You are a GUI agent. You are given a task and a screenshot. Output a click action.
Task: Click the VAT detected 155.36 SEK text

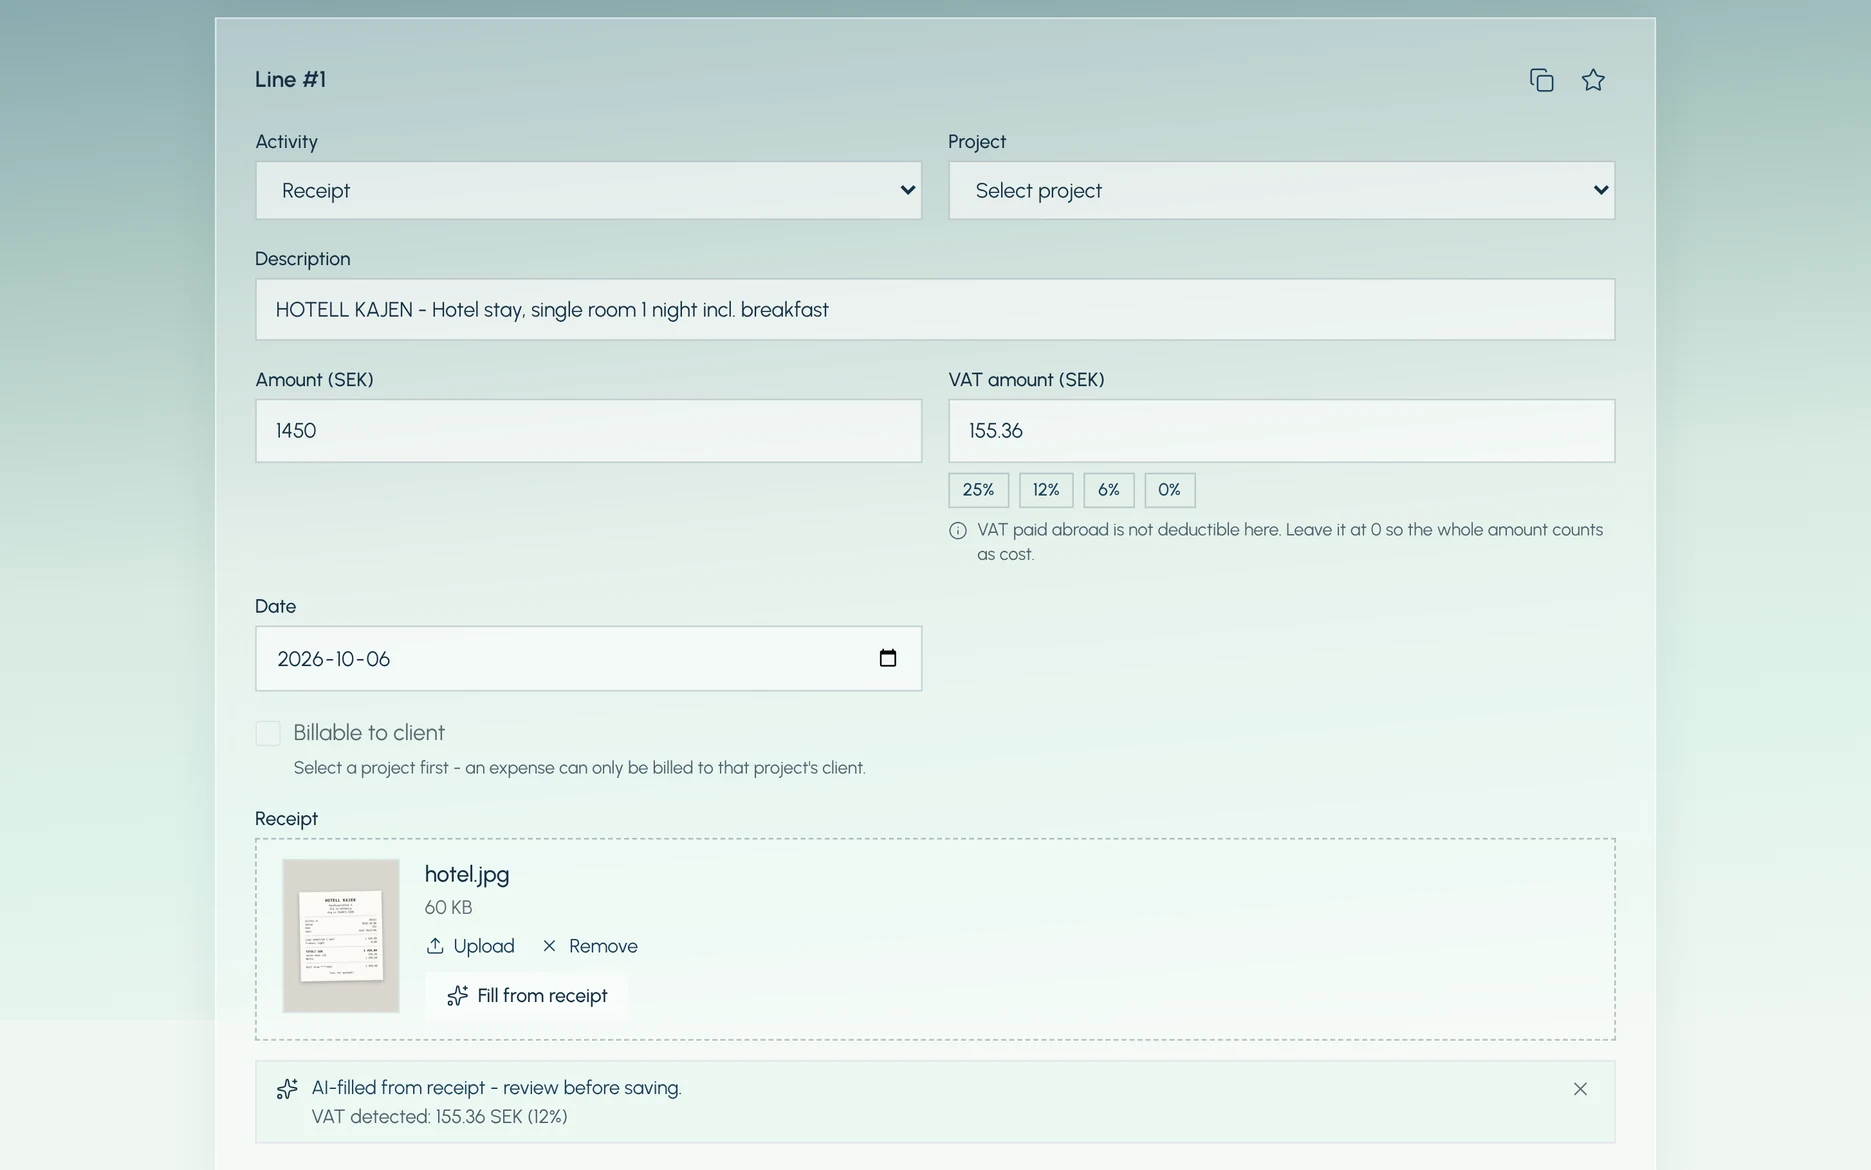coord(439,1117)
